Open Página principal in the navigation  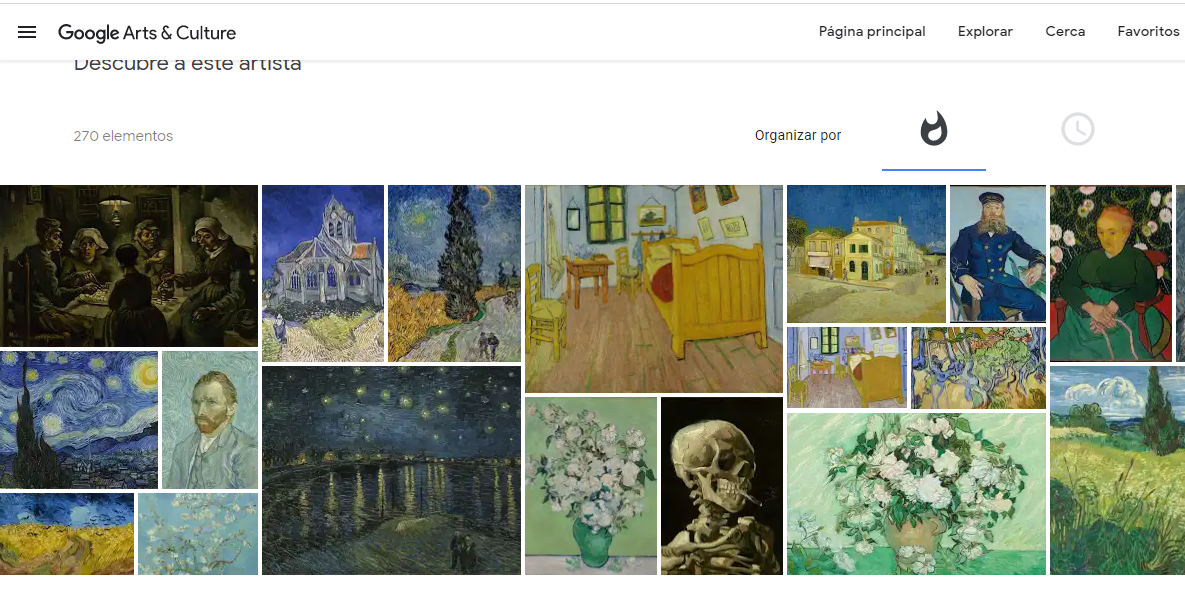click(x=871, y=32)
